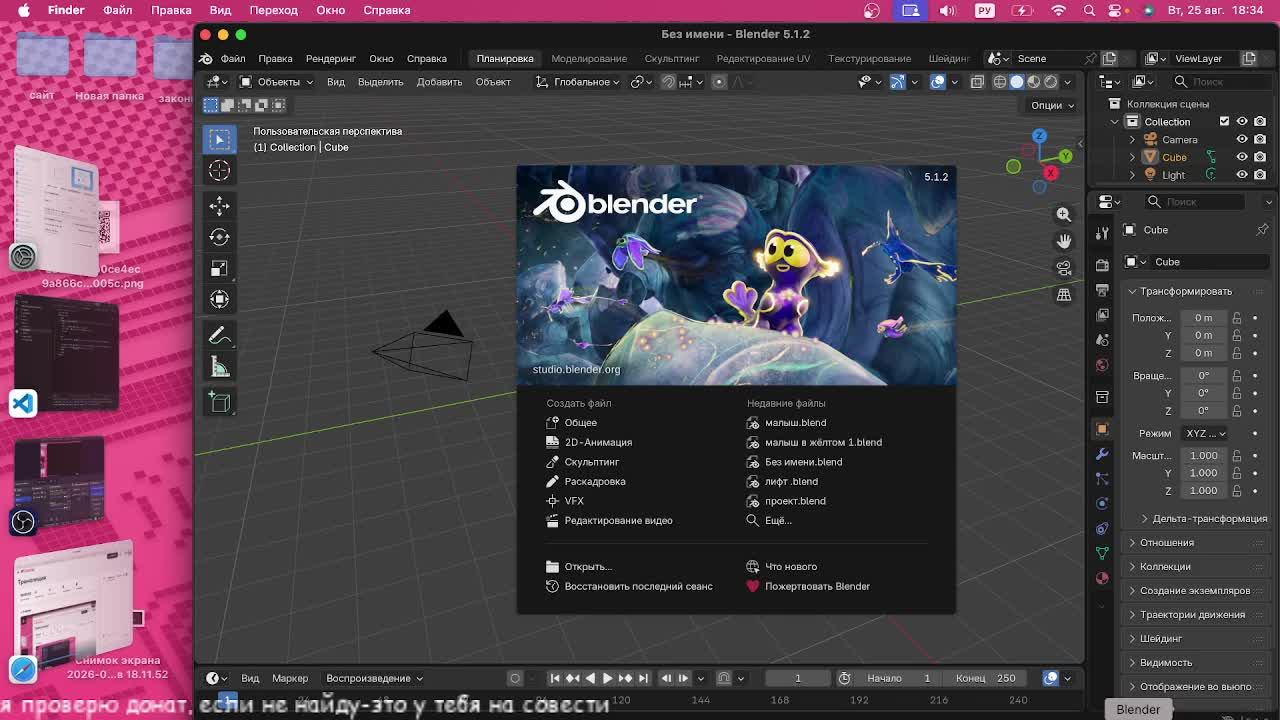Switch perspective/orthographic with the grid icon
The width and height of the screenshot is (1280, 720).
coord(1064,295)
